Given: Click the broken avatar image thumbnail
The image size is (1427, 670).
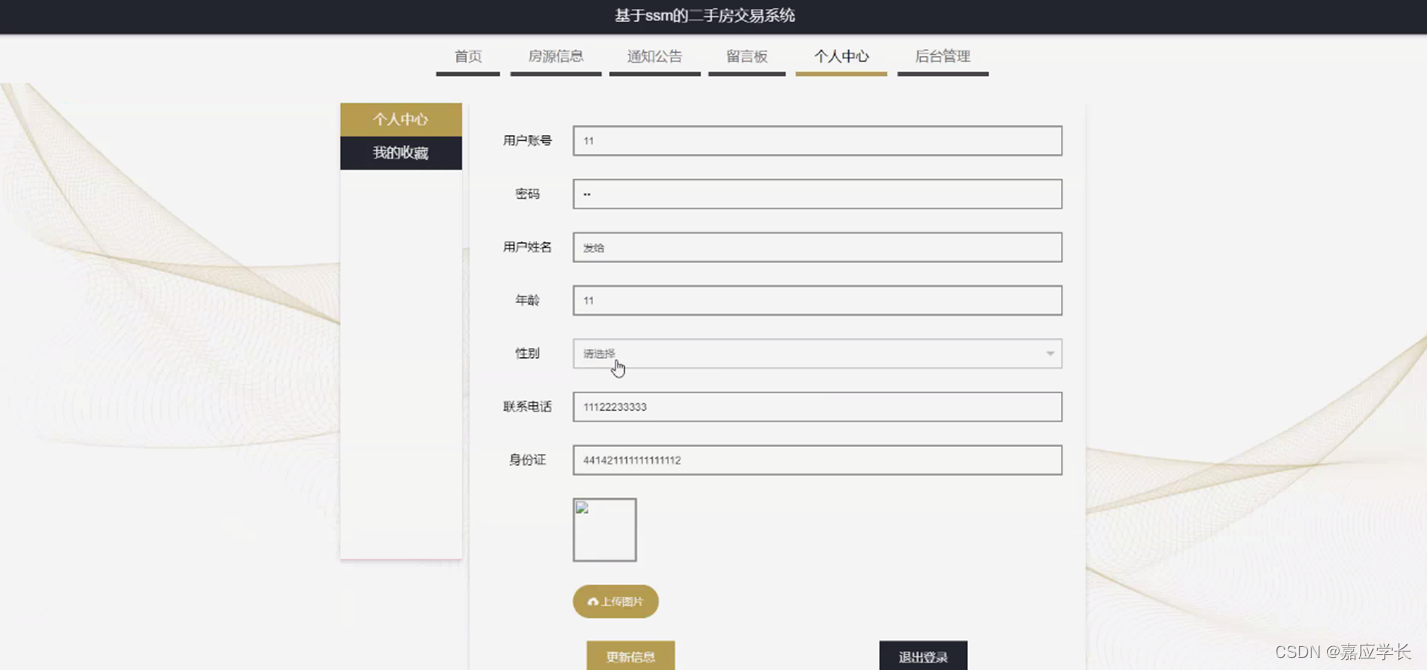Looking at the screenshot, I should point(605,530).
